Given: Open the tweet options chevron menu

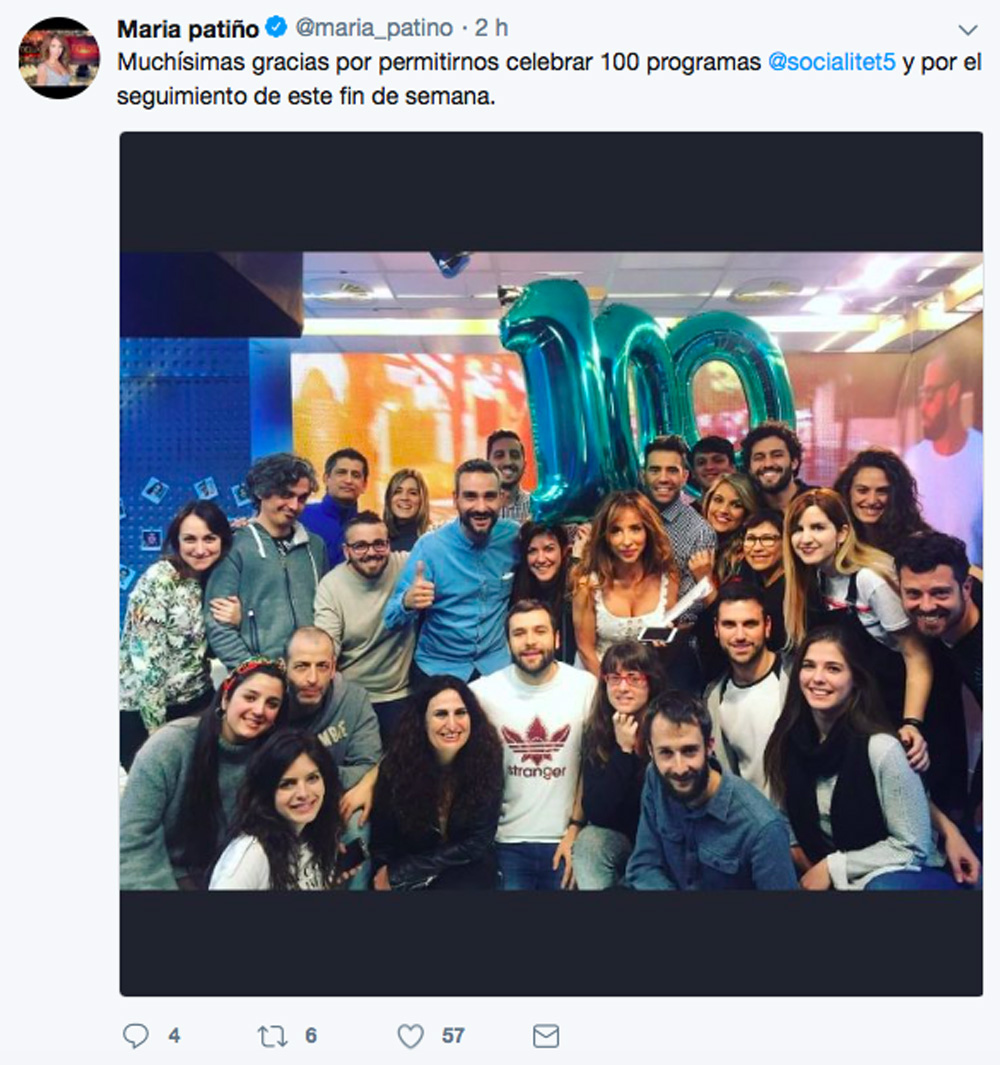Looking at the screenshot, I should [967, 30].
